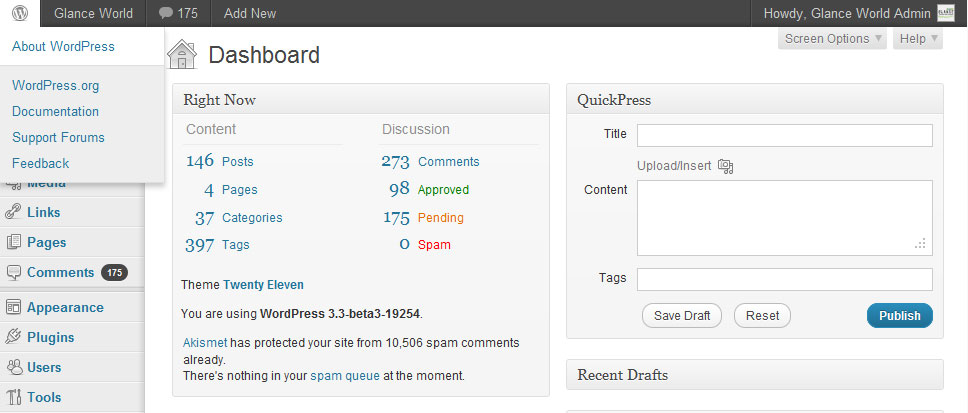Click the Pages icon in sidebar

point(13,242)
